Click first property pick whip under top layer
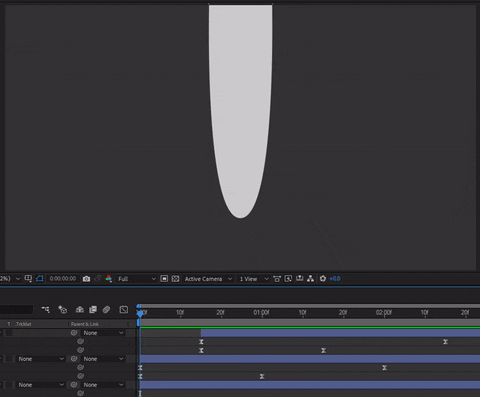Viewport: 480px width, 397px height. (80, 341)
